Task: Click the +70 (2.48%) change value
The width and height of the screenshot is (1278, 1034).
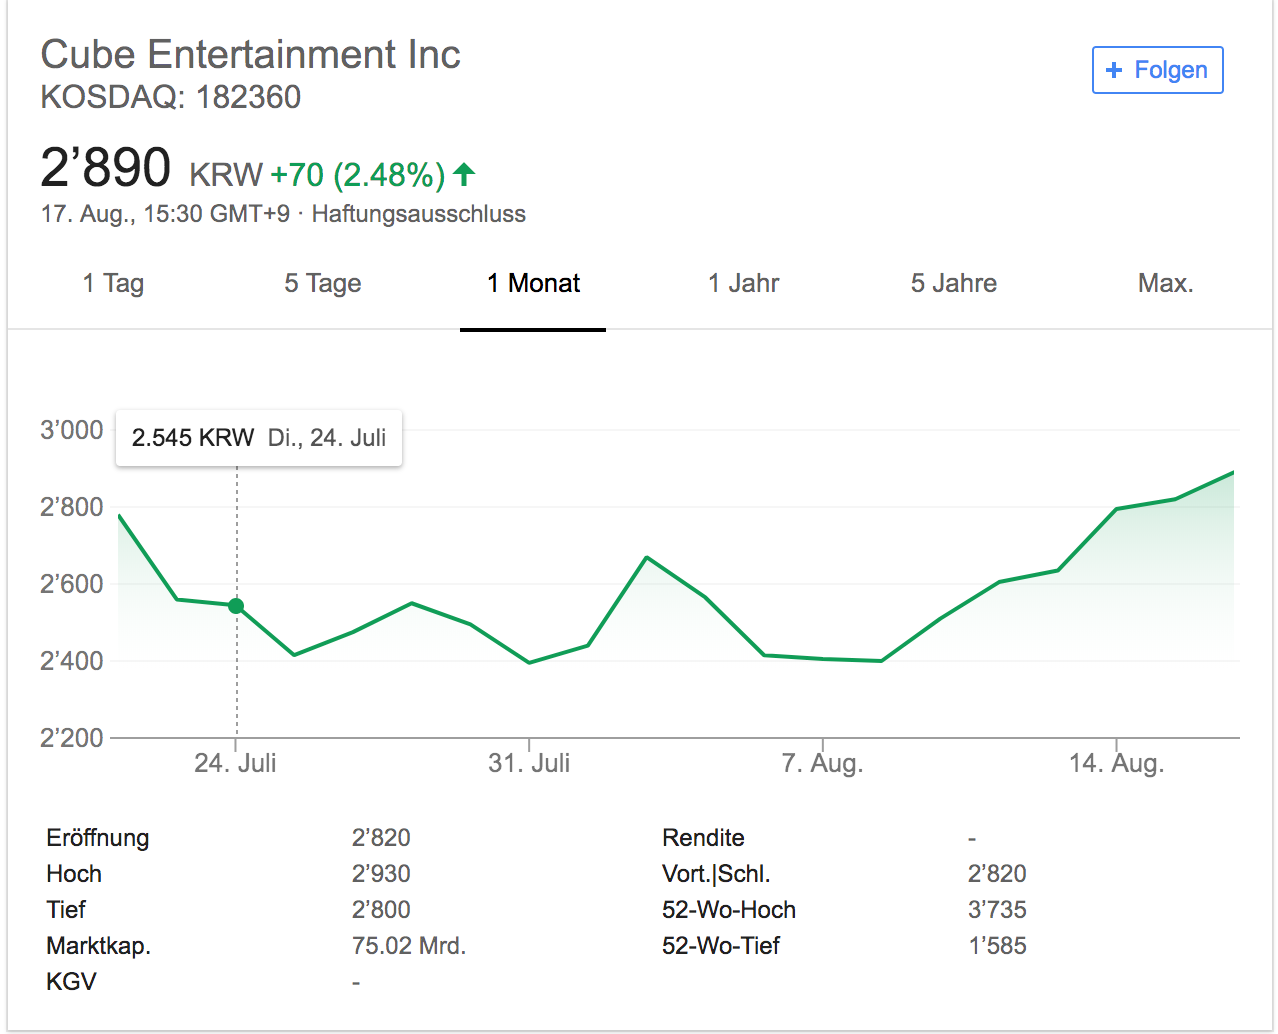Action: click(x=358, y=175)
